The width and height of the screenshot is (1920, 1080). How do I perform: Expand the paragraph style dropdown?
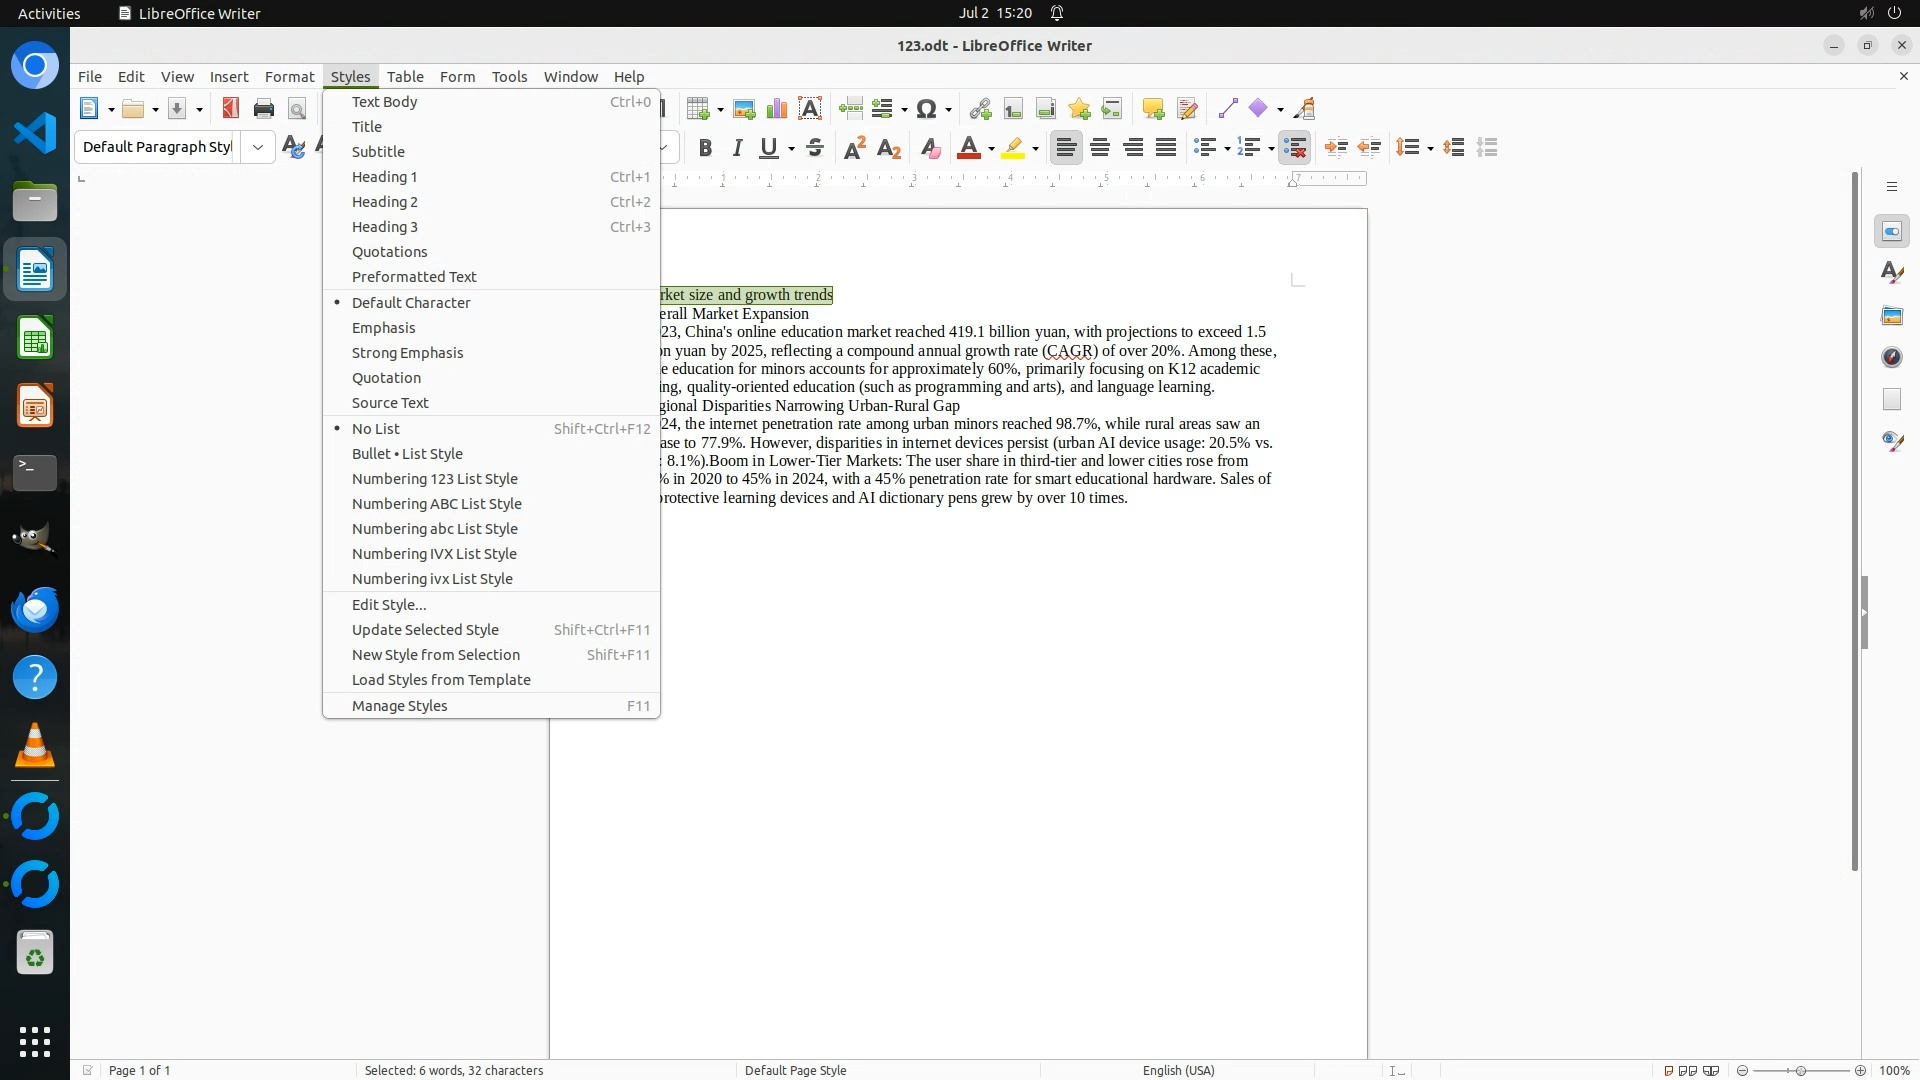click(258, 147)
